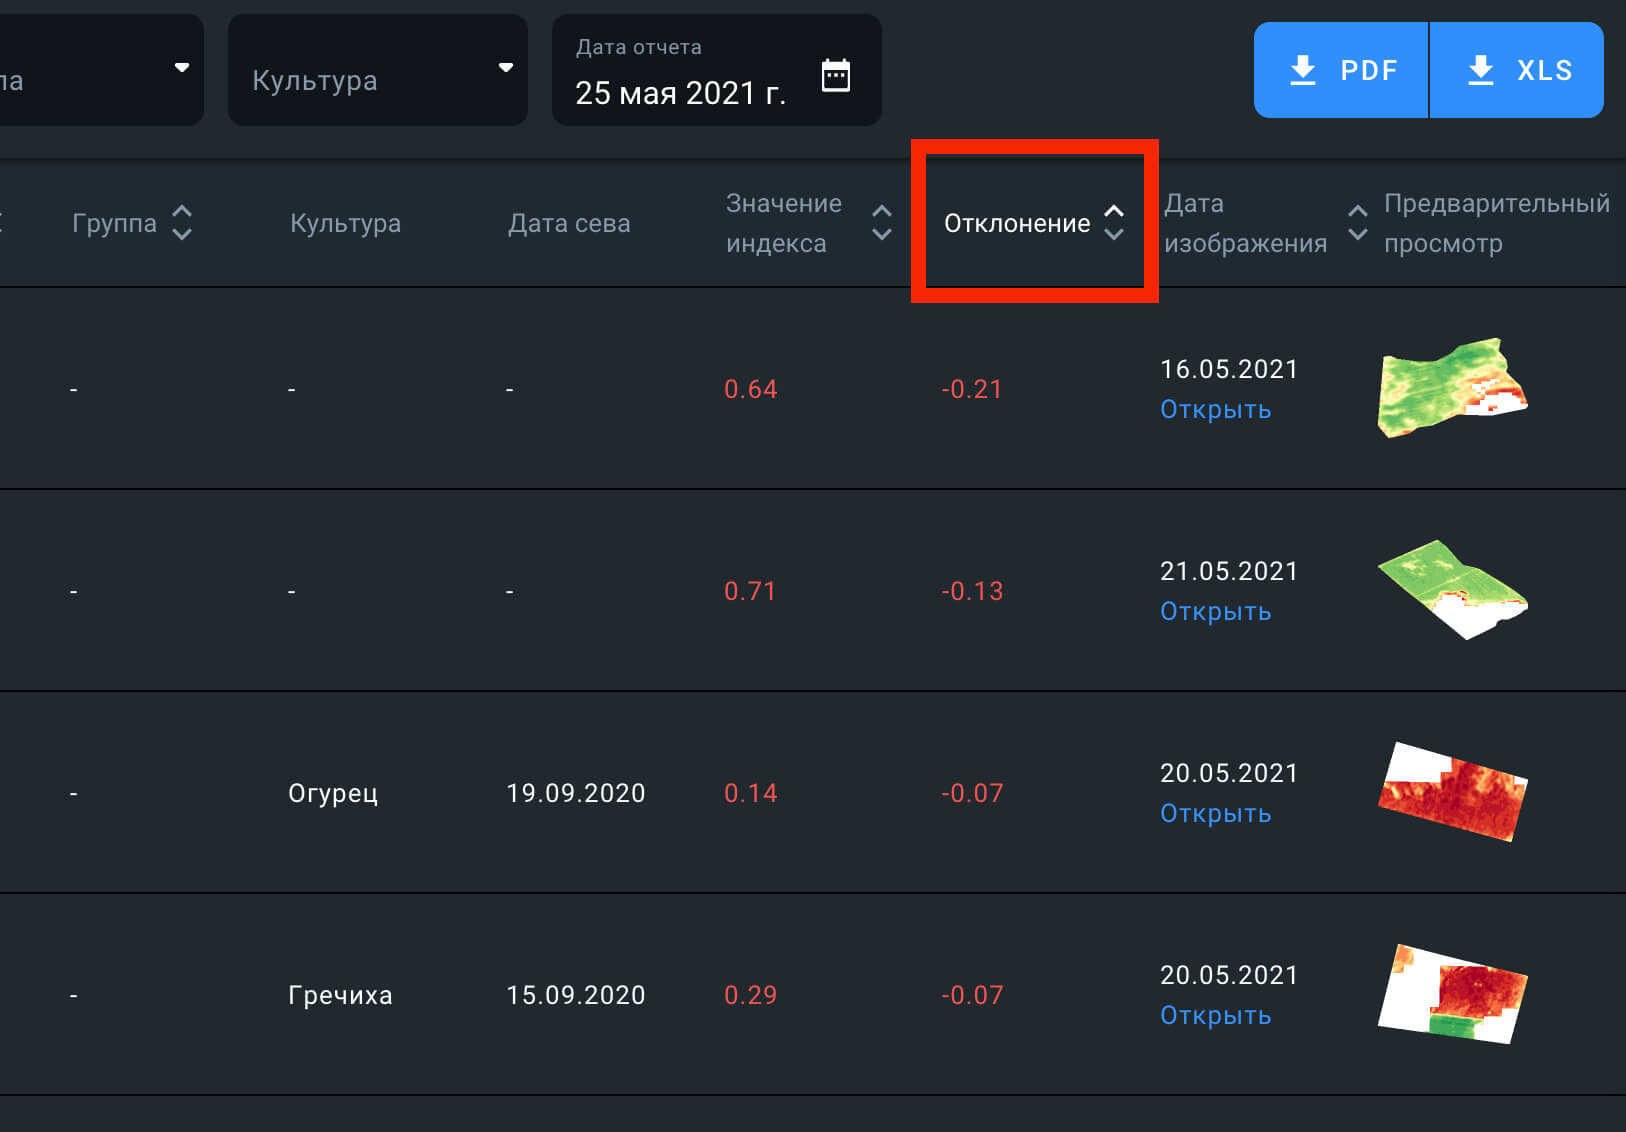Open the Гречиха field preview thumbnail
The height and width of the screenshot is (1132, 1626).
(x=1452, y=994)
